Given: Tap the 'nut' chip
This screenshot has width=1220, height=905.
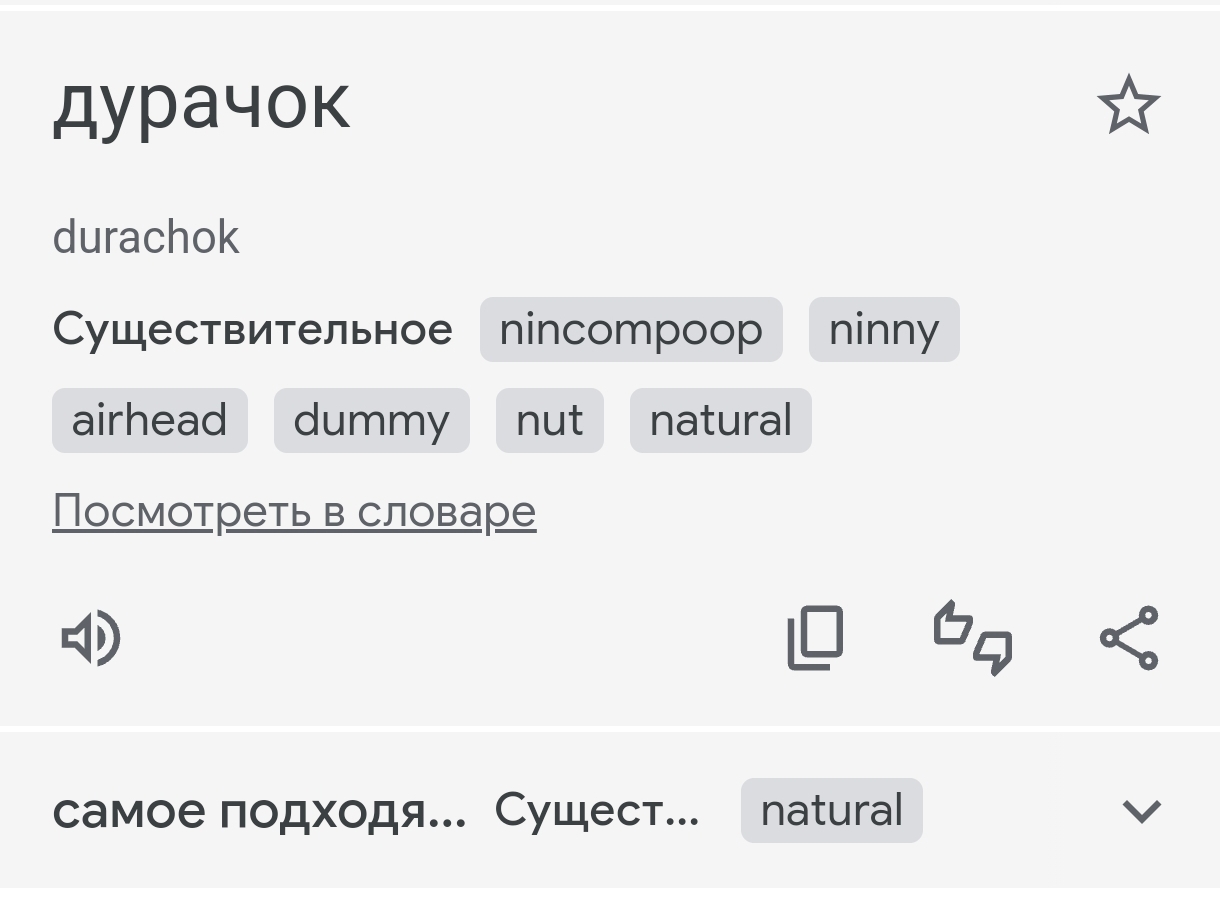Looking at the screenshot, I should 550,420.
